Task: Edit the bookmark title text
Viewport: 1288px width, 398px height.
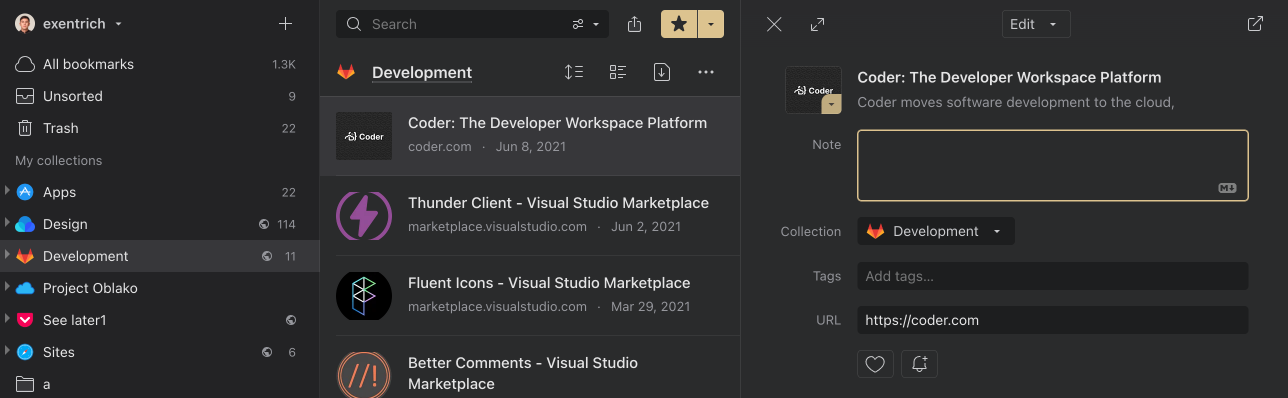Action: (x=1009, y=77)
